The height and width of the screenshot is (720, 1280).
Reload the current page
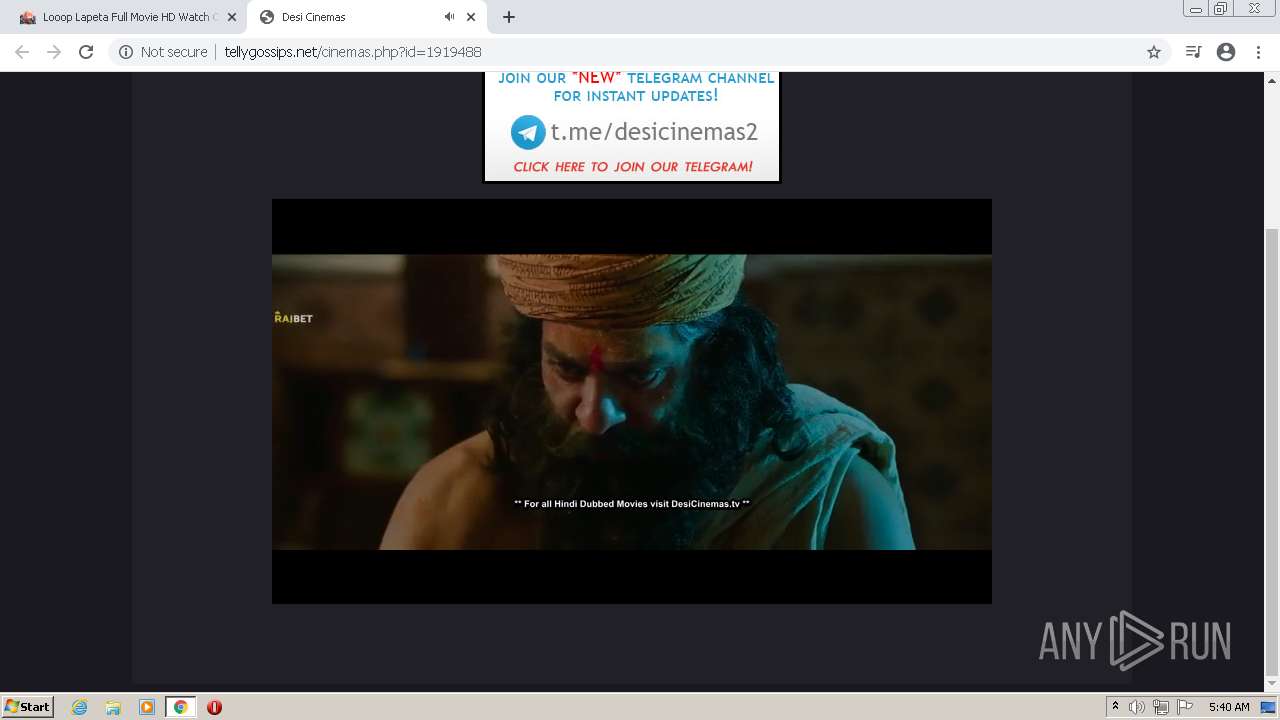point(86,52)
